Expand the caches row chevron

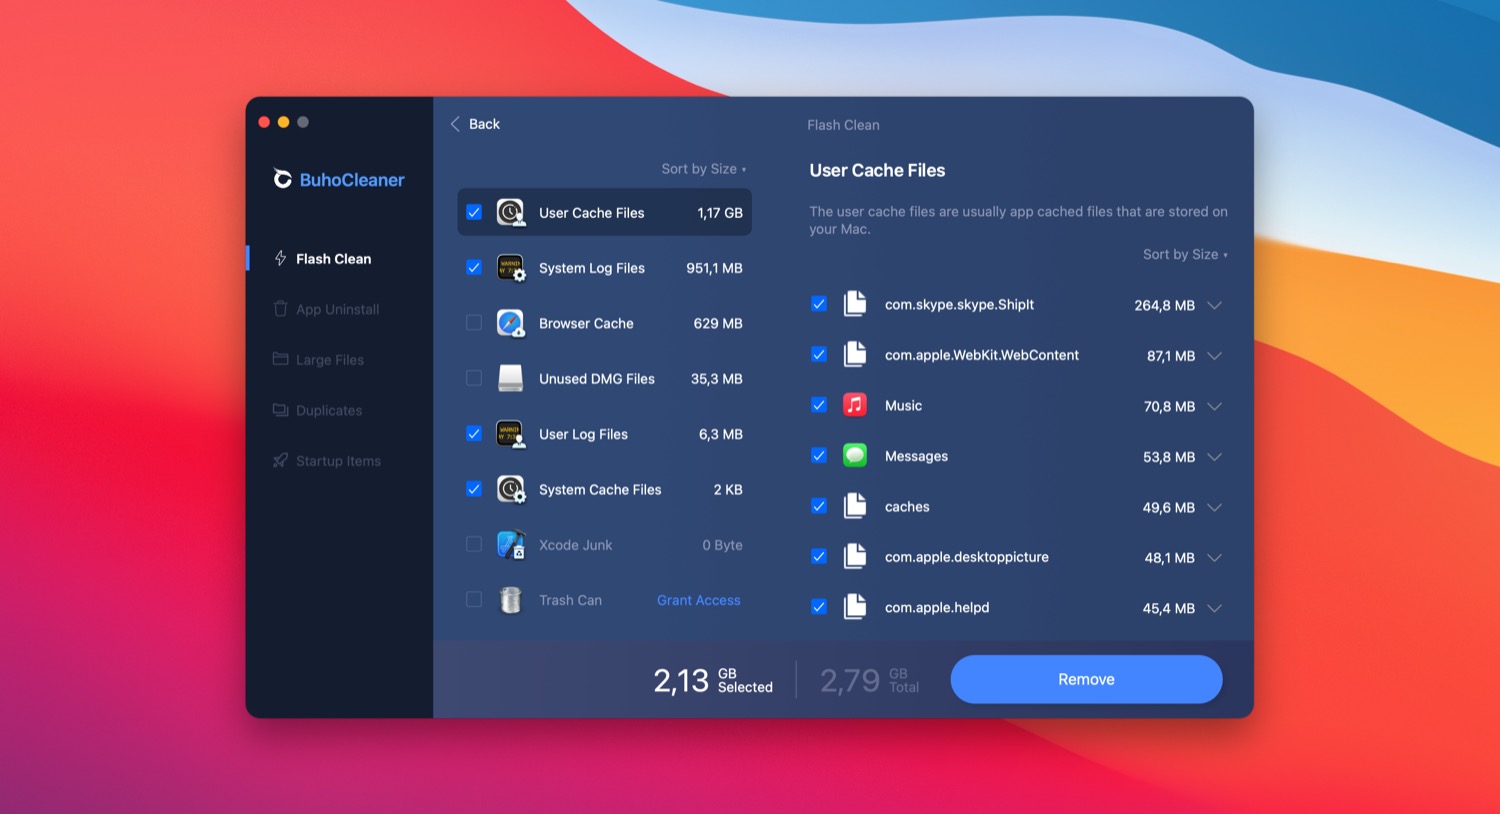click(1215, 507)
